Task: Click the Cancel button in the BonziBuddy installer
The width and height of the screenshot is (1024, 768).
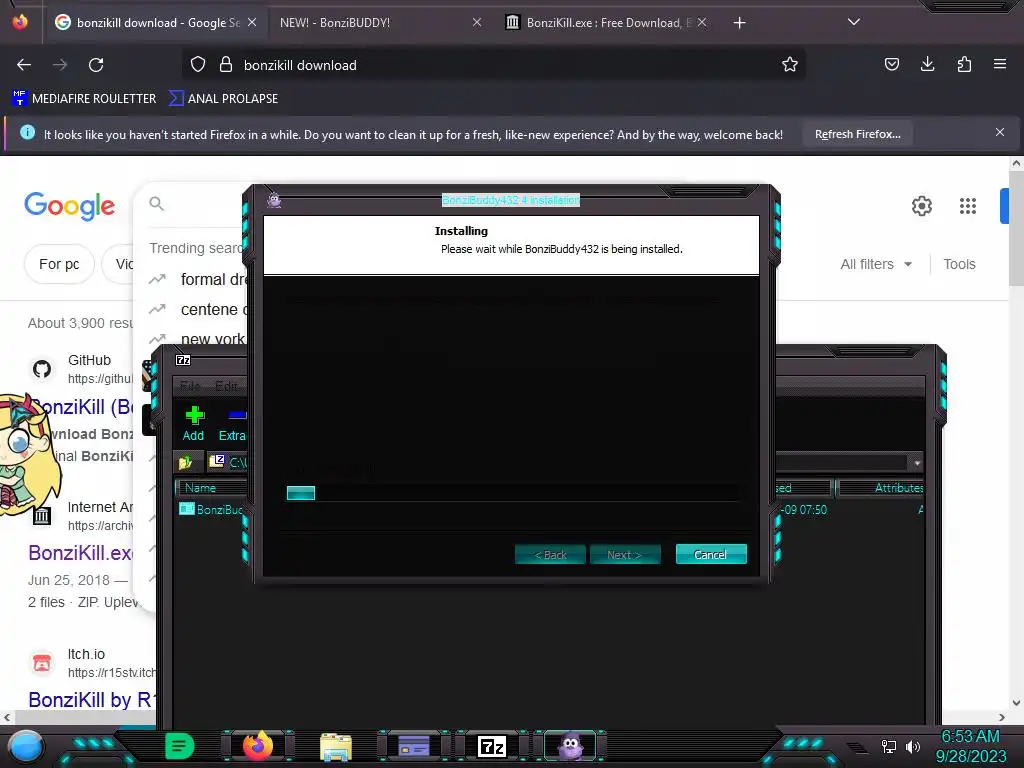Action: coord(711,554)
